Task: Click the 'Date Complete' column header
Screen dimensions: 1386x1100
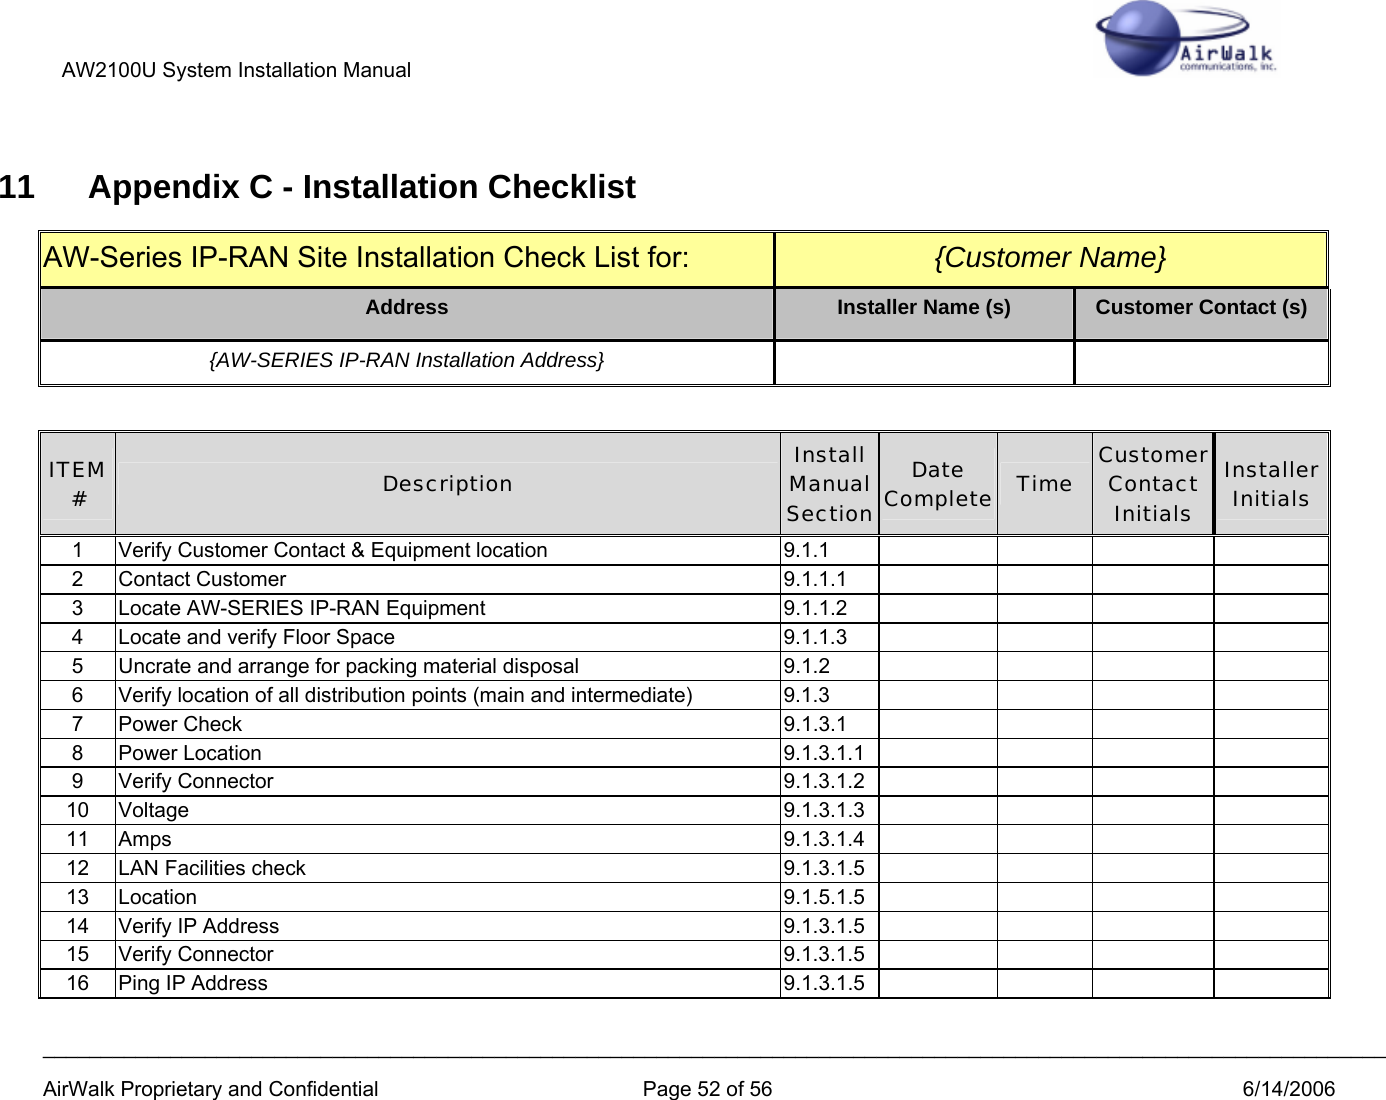Action: tap(937, 484)
